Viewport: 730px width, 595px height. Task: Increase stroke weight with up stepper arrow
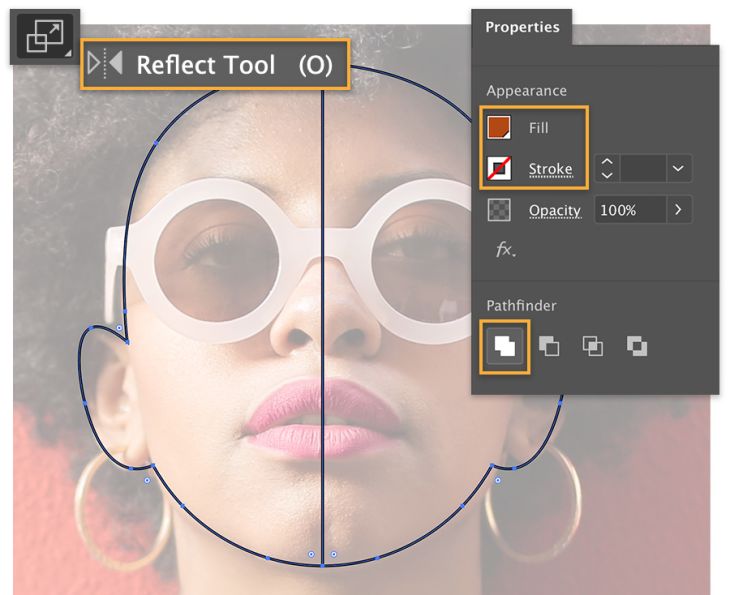607,162
